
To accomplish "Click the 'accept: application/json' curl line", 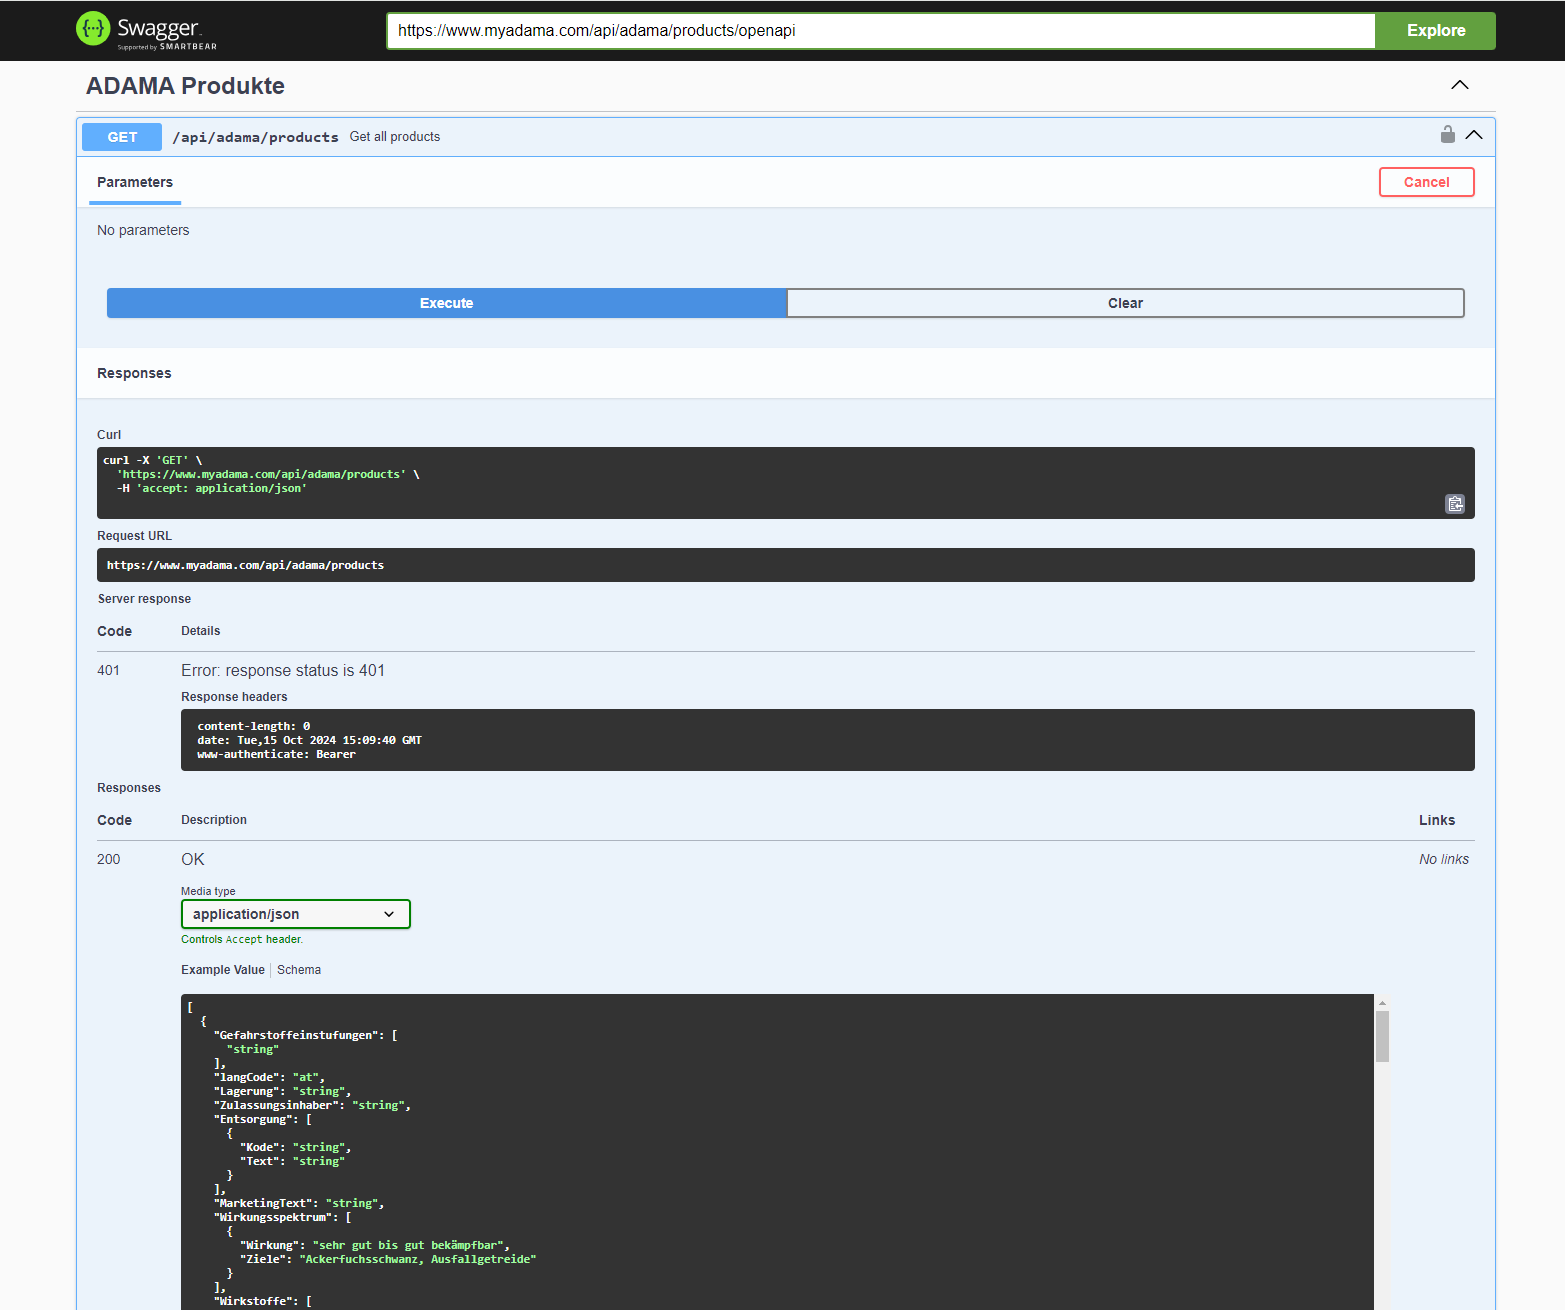I will coord(211,488).
